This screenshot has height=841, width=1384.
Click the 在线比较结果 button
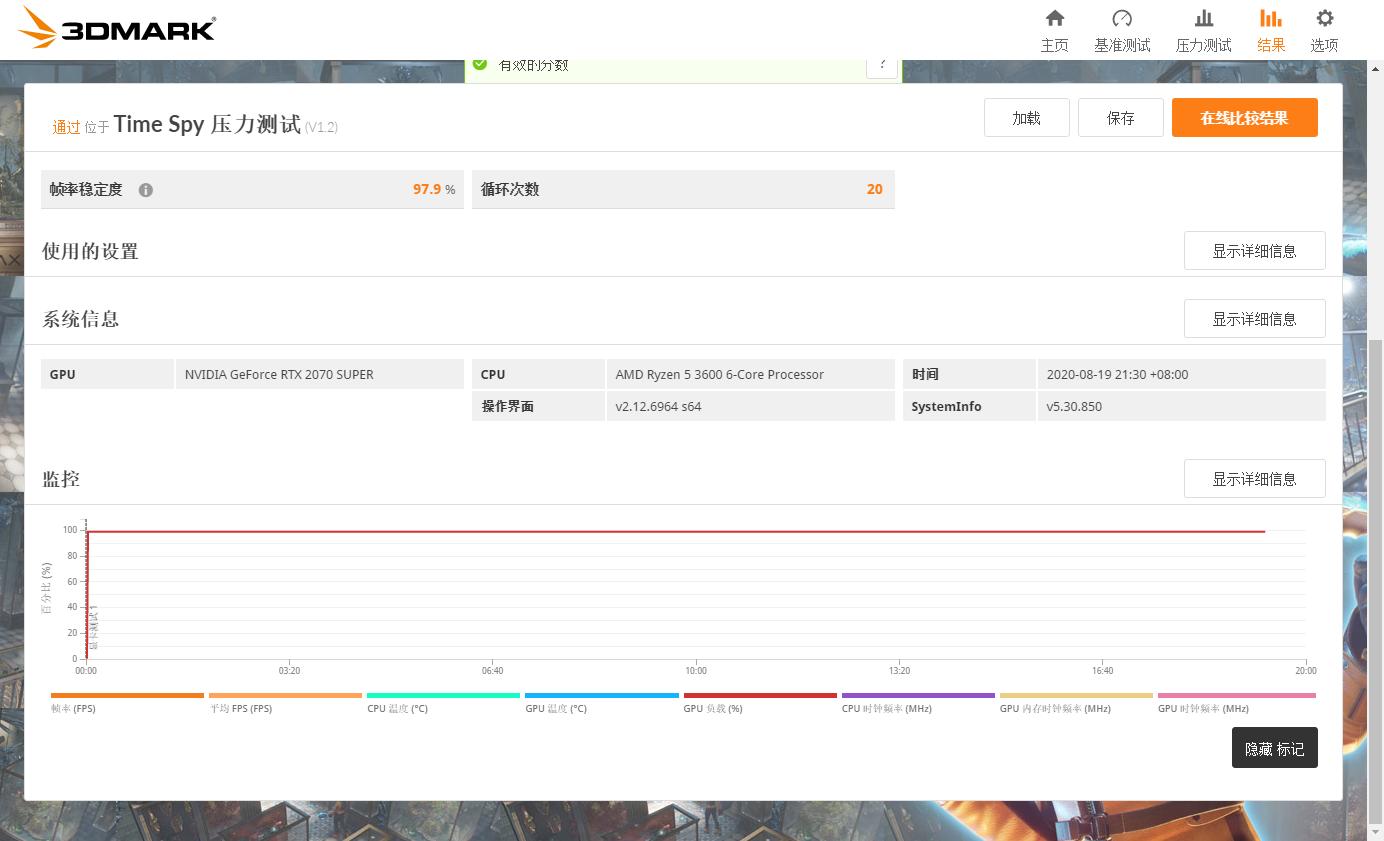[1244, 117]
